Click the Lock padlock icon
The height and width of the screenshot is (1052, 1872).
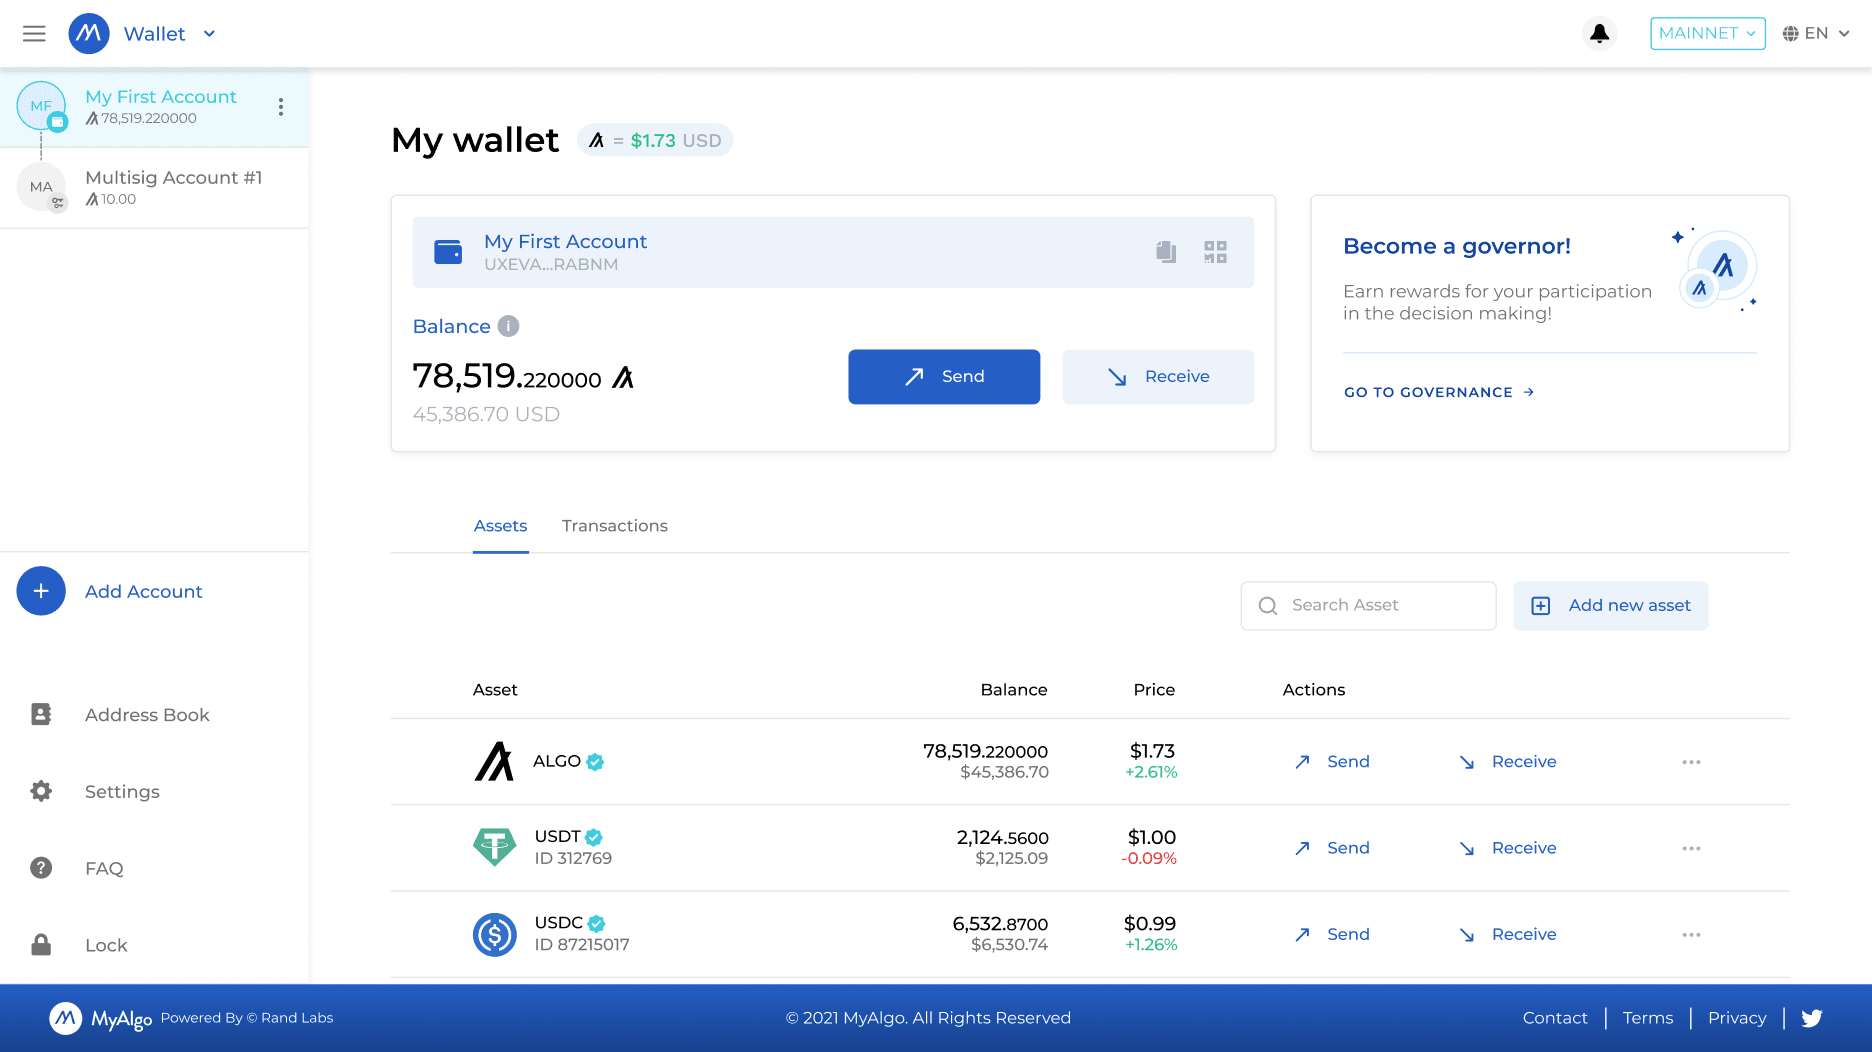(x=41, y=945)
